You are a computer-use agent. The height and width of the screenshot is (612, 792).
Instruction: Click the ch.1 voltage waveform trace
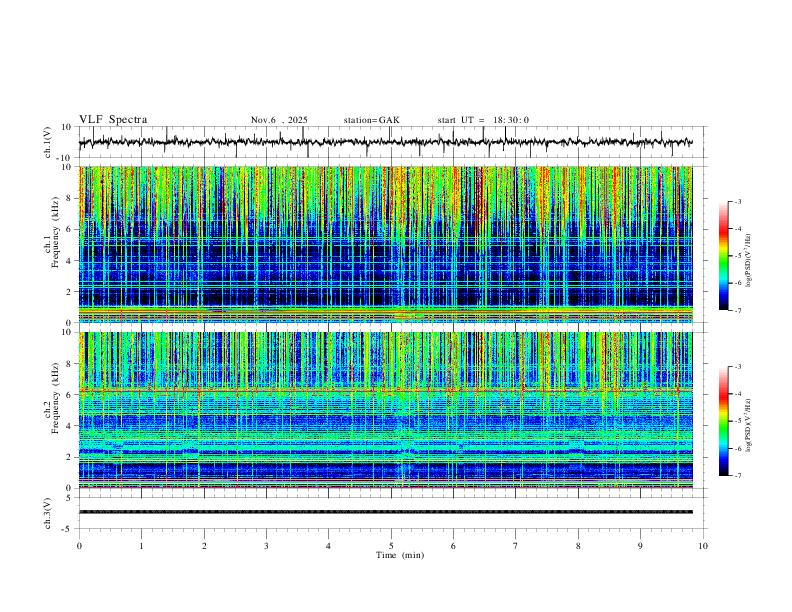pos(385,142)
